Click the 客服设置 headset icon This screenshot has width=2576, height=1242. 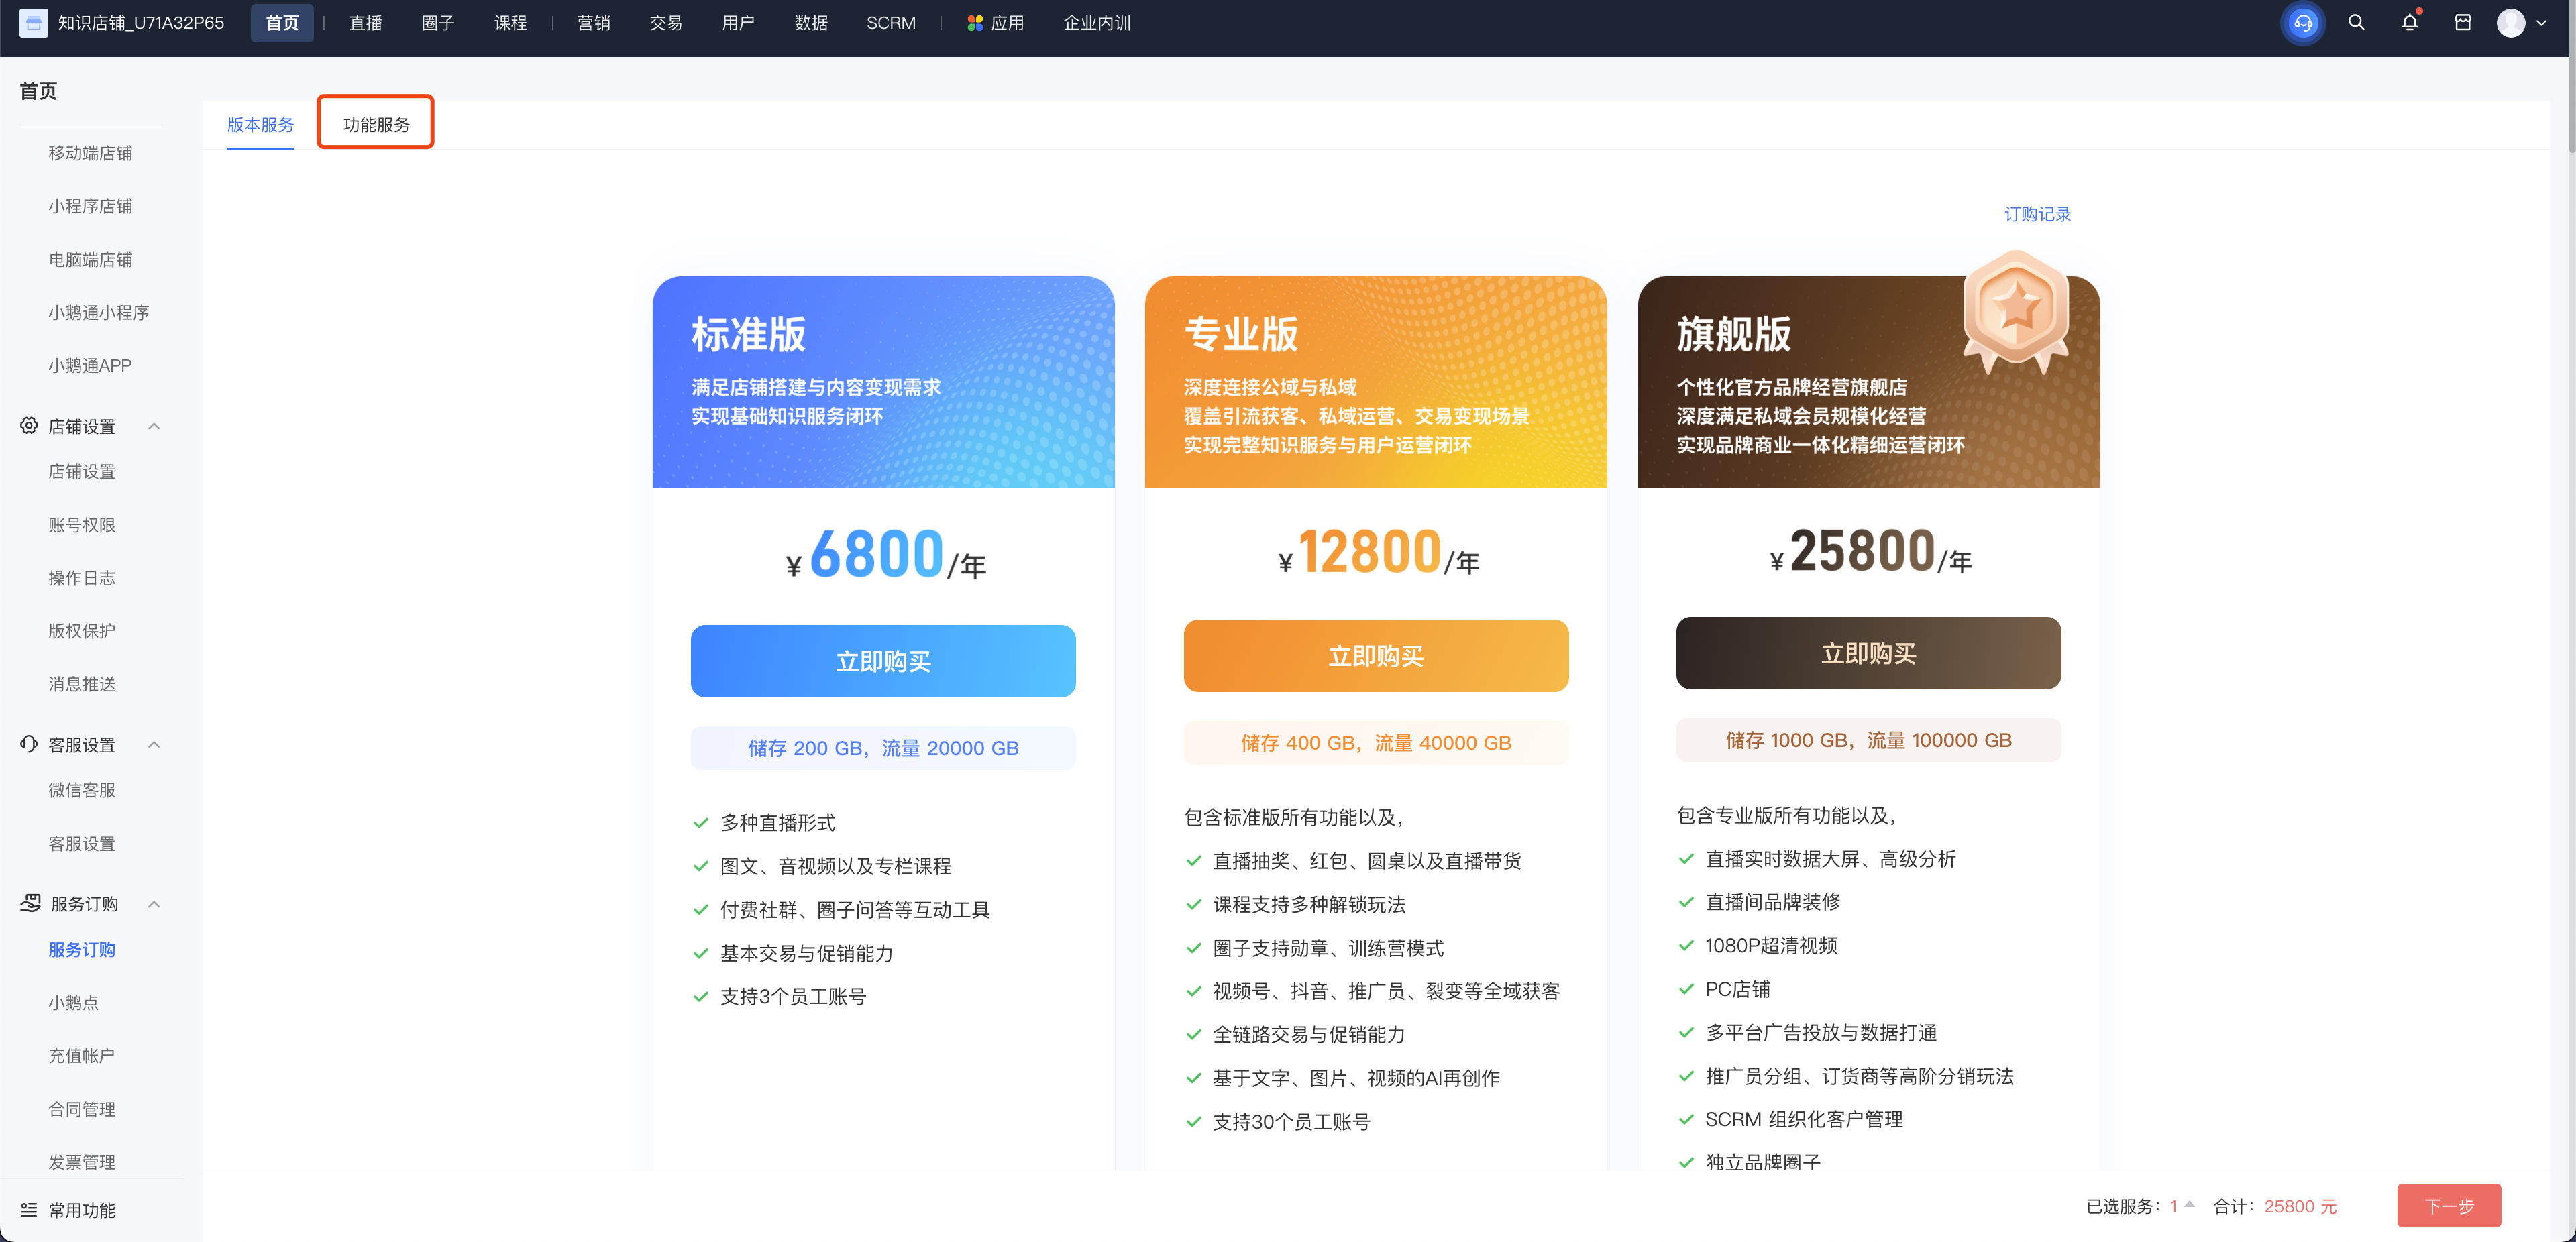click(x=28, y=744)
